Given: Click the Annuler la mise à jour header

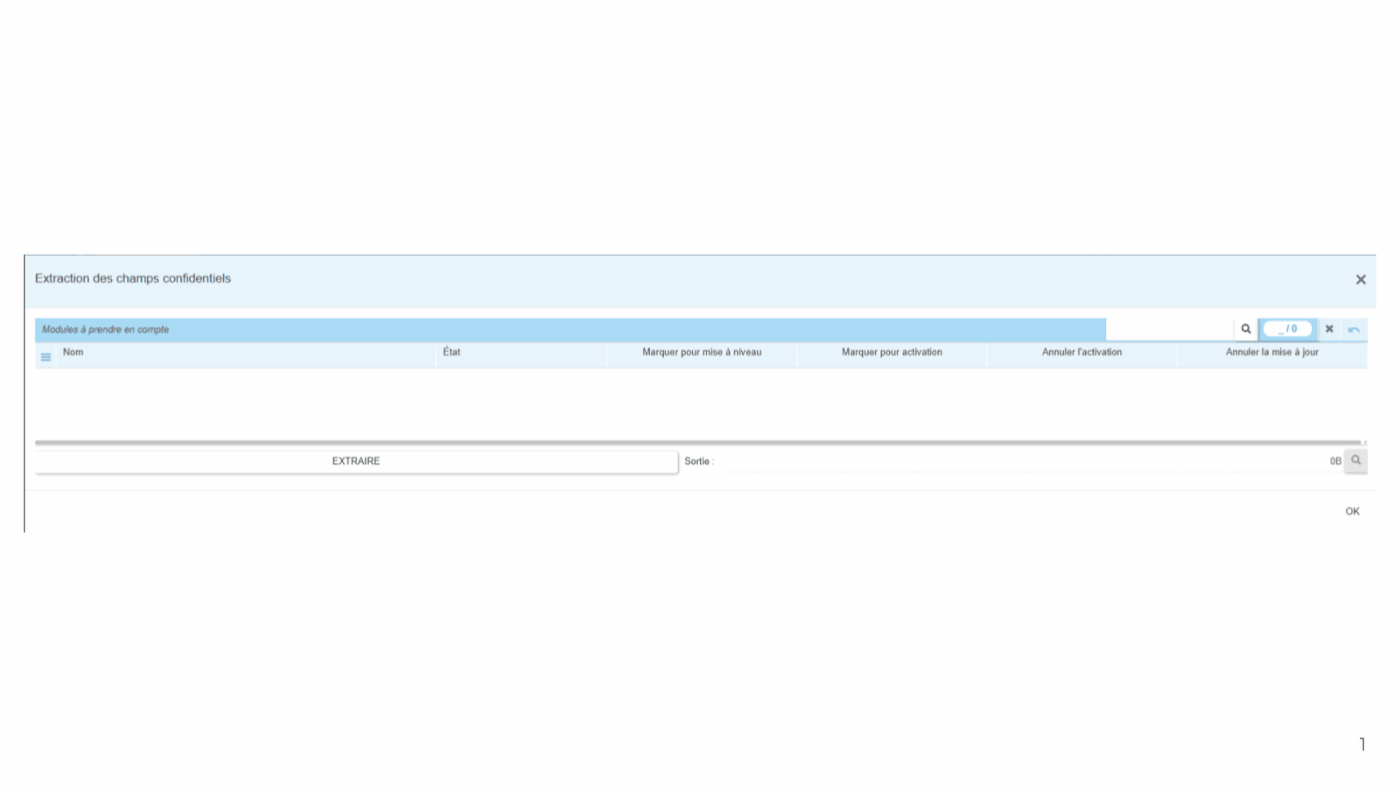Looking at the screenshot, I should (1271, 353).
